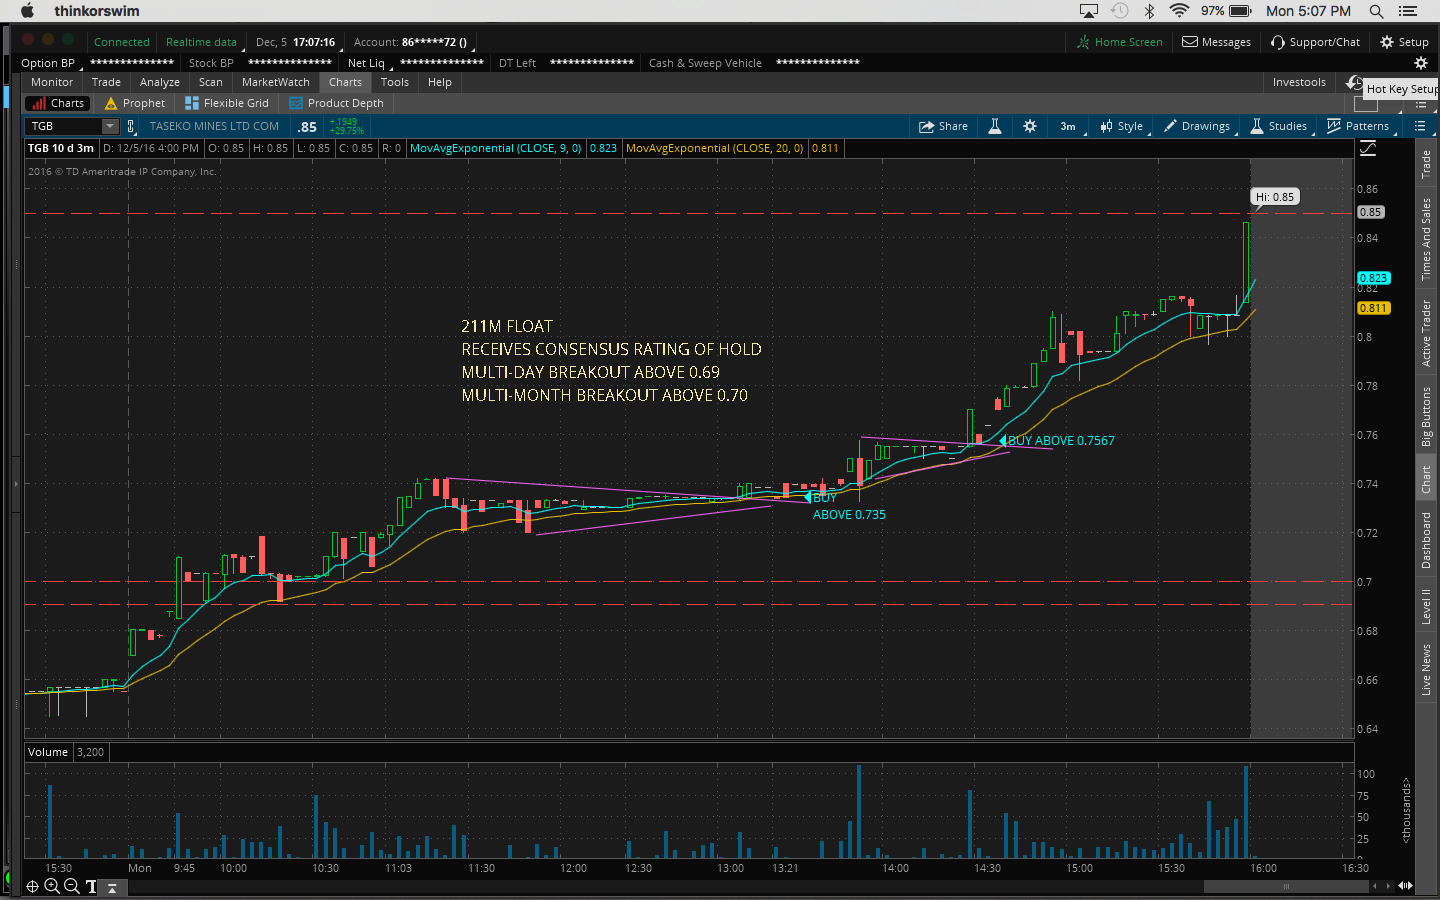
Task: Open the Drawings dropdown menu
Action: 1197,126
